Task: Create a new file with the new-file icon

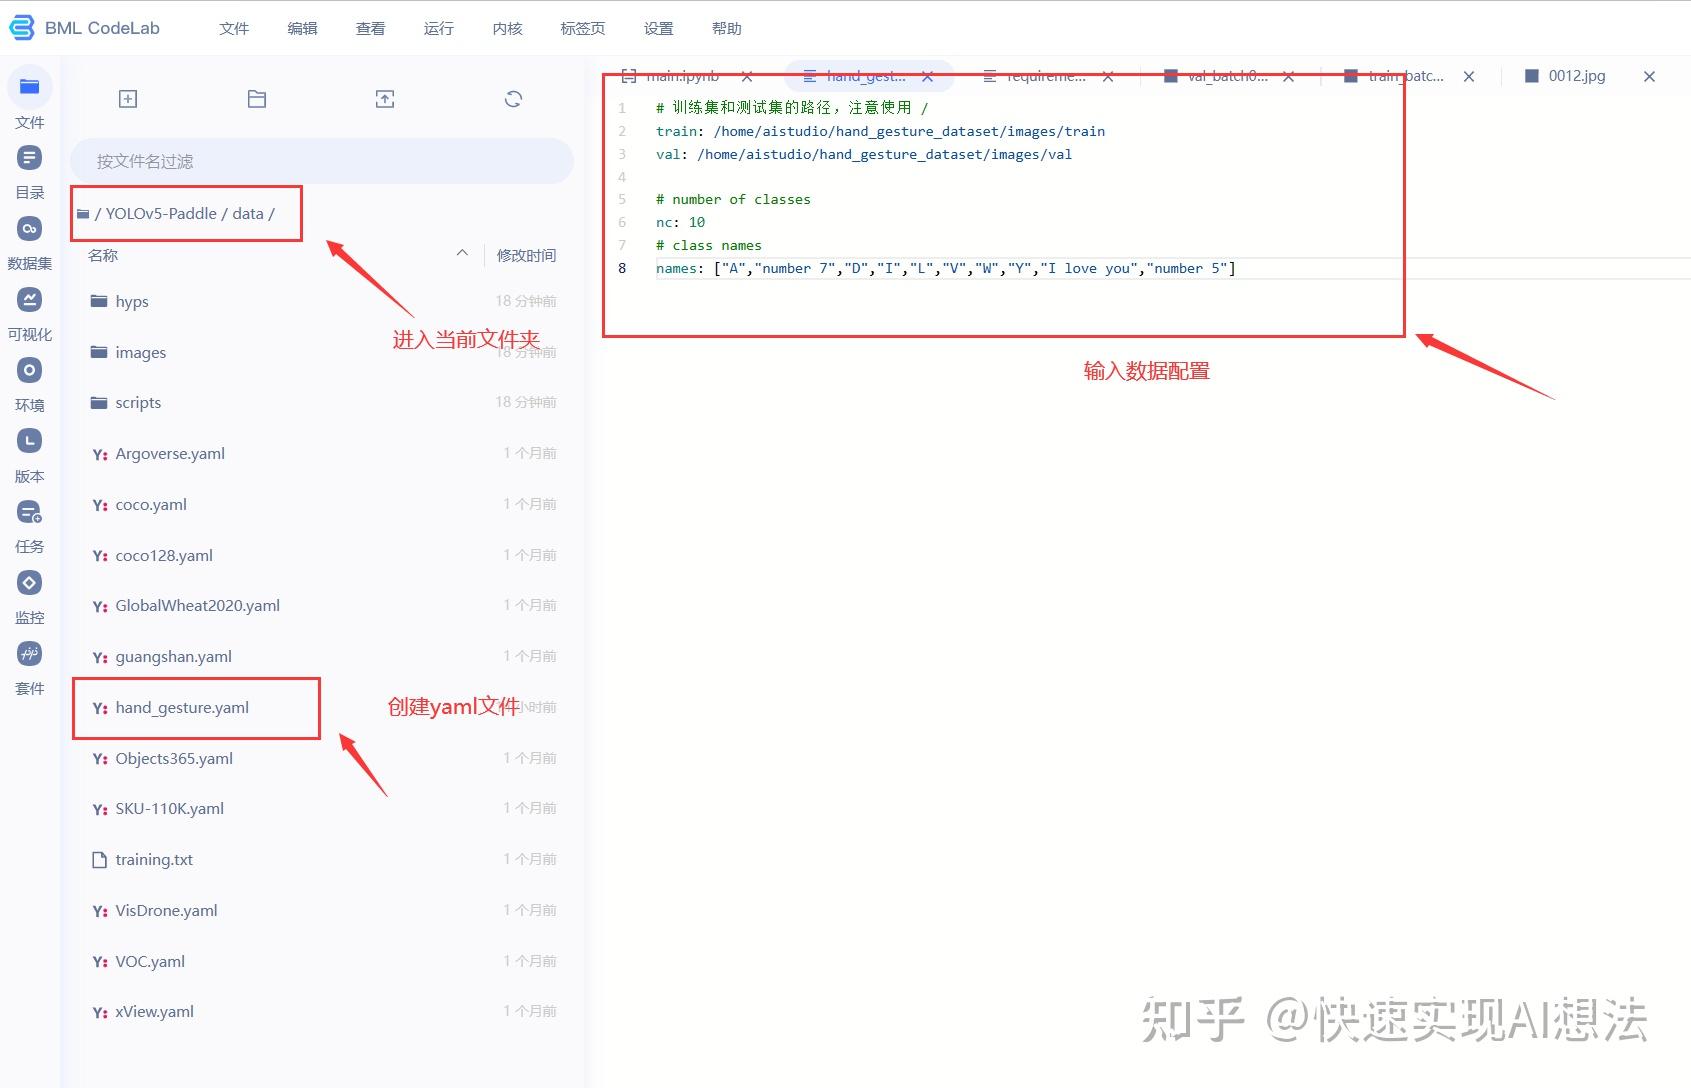Action: click(x=128, y=98)
